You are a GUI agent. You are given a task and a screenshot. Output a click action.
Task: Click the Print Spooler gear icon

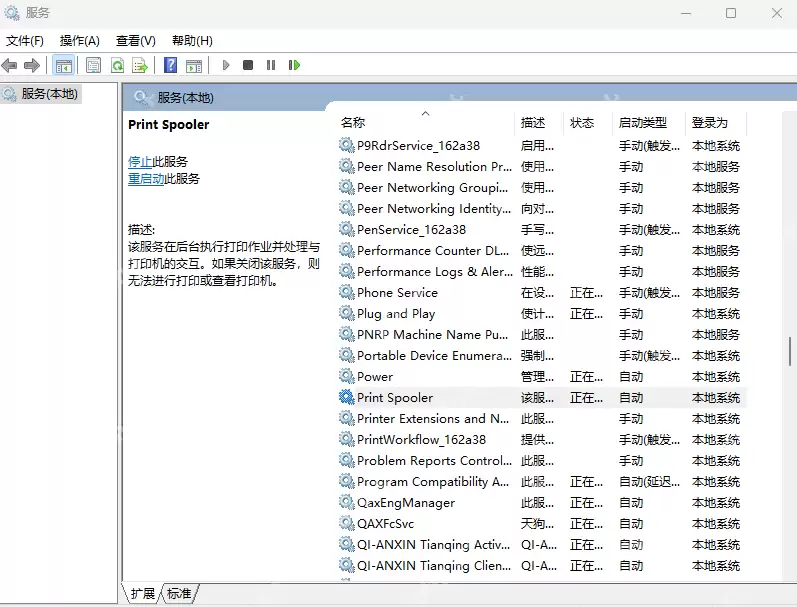click(347, 397)
